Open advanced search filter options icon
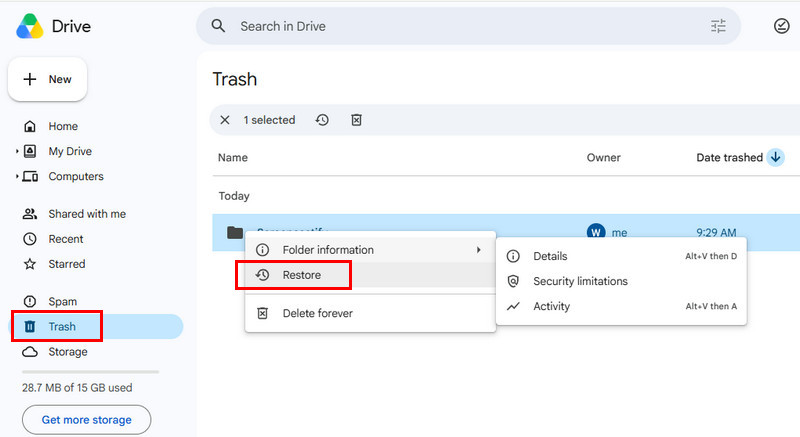Screen dimensions: 800x437 pos(718,26)
